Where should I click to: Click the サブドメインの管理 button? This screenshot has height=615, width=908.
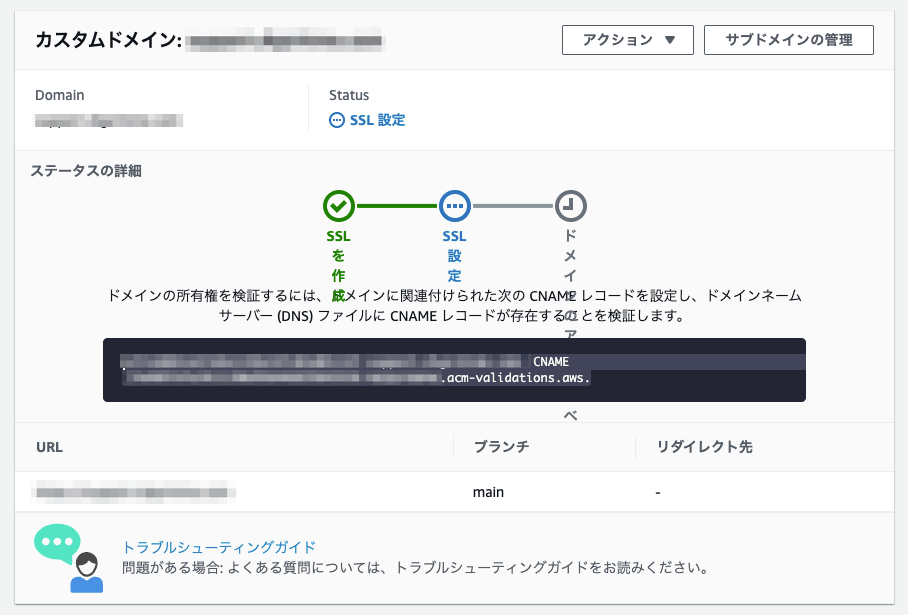click(789, 40)
